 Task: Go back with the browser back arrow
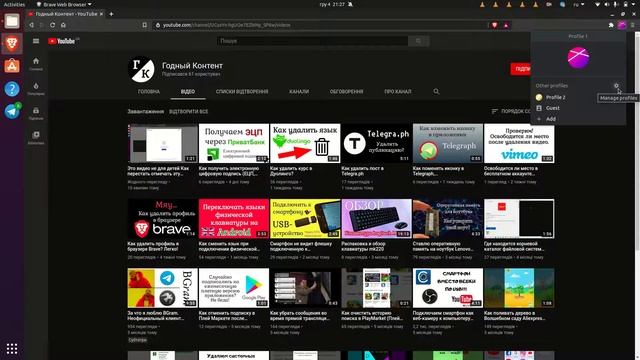[31, 25]
